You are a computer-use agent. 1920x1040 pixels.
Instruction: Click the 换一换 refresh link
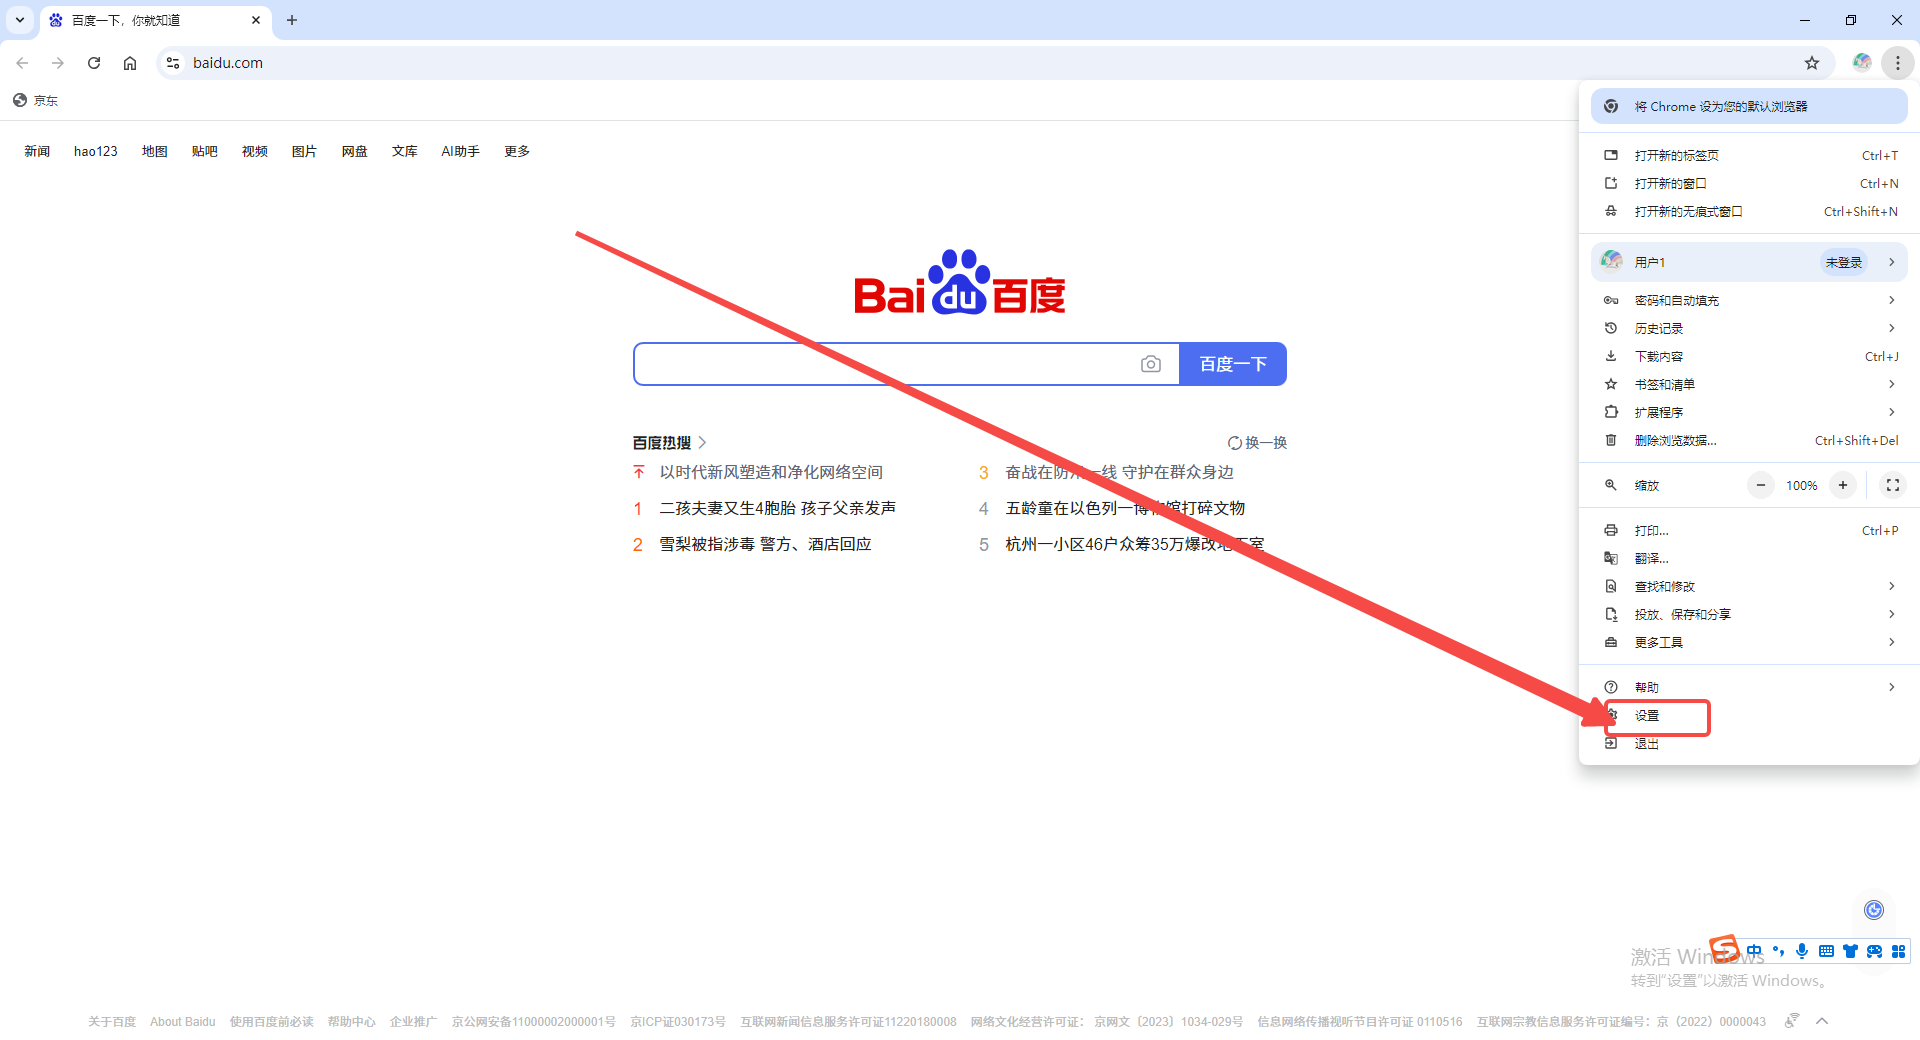pos(1258,443)
